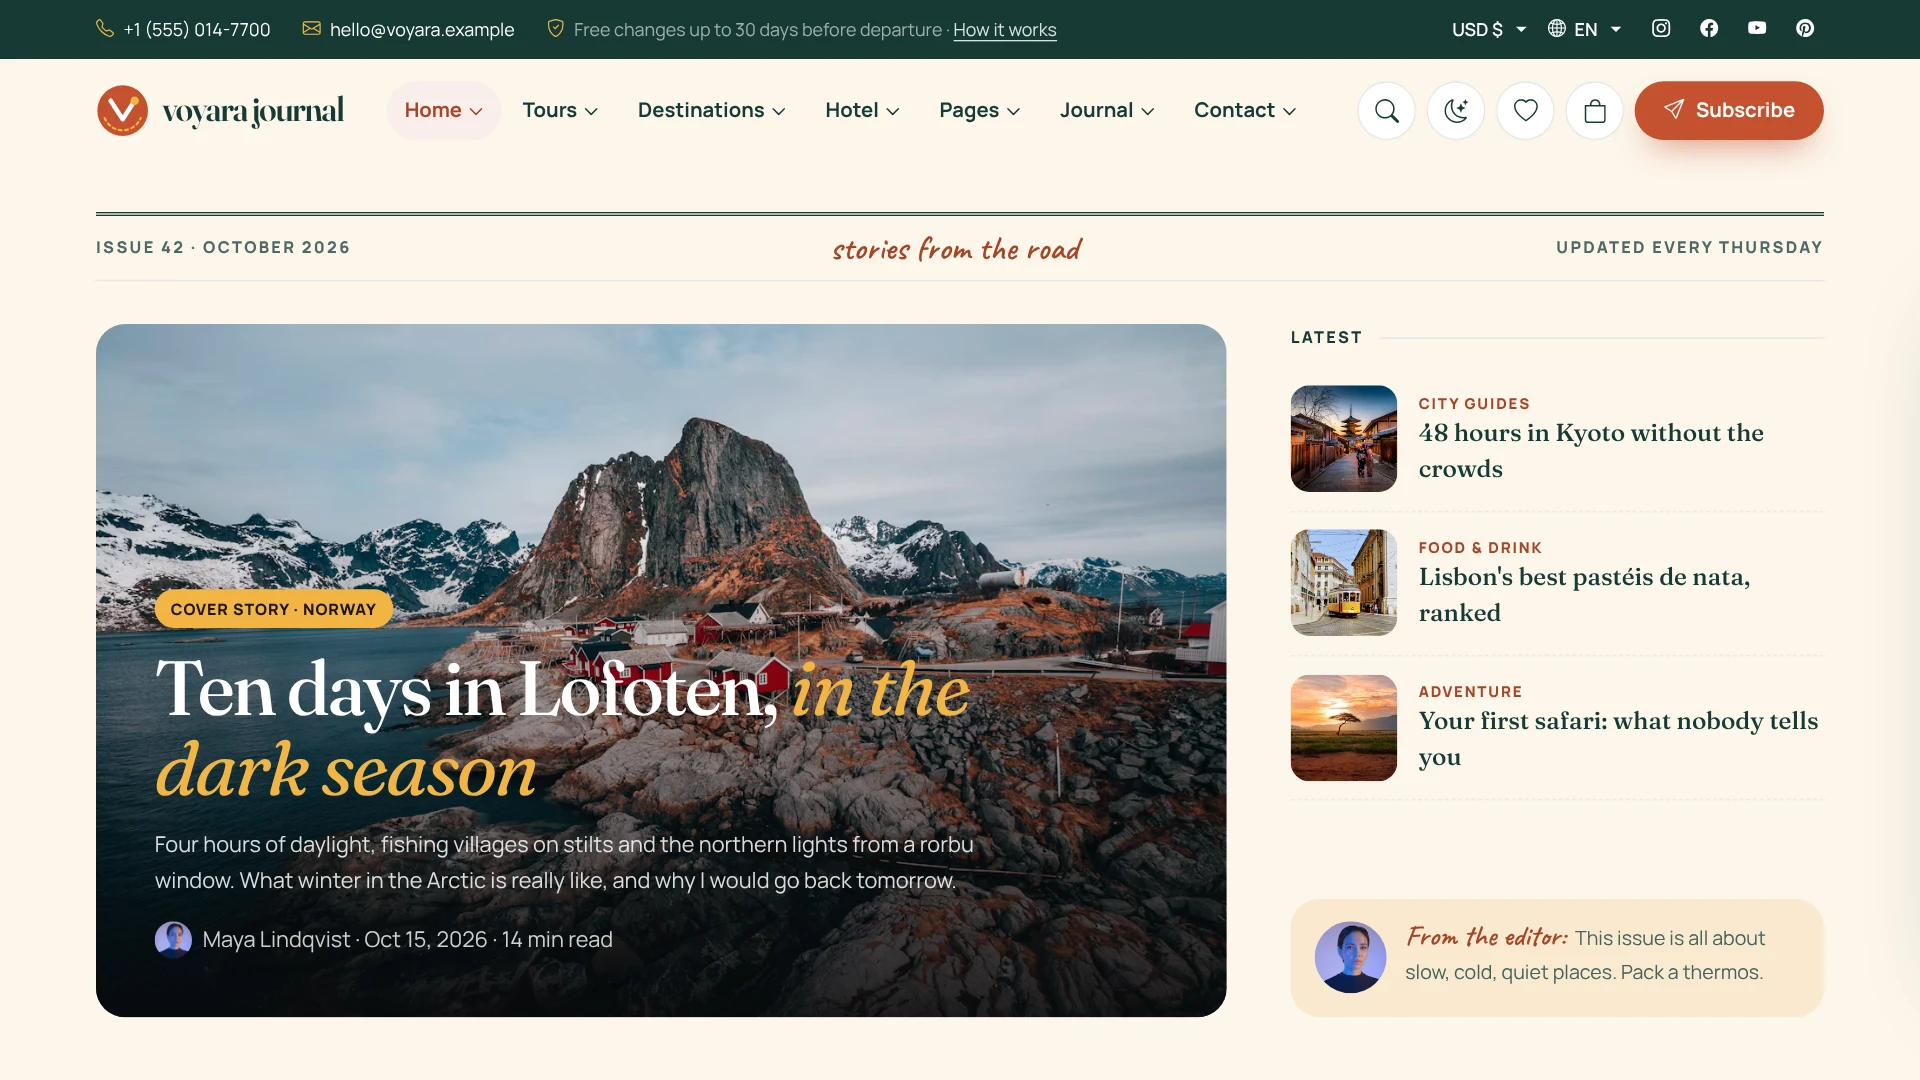1920x1080 pixels.
Task: Click the globe language icon
Action: pyautogui.click(x=1557, y=29)
